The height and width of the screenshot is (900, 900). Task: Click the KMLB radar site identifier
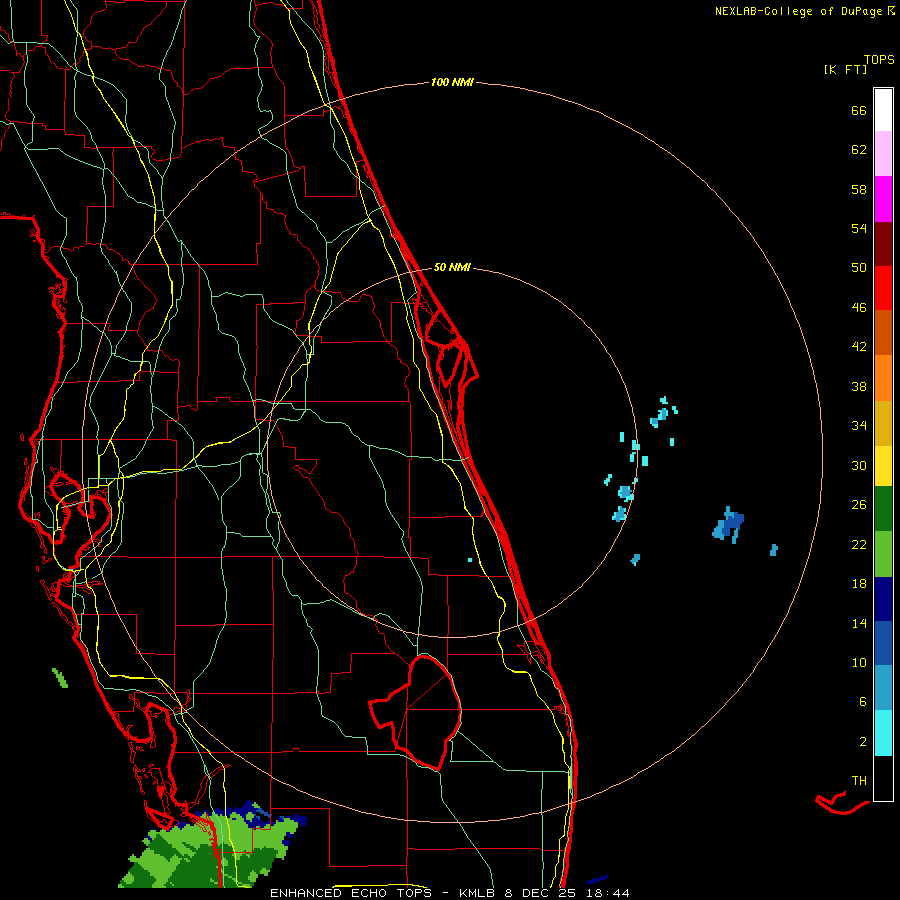[x=478, y=893]
